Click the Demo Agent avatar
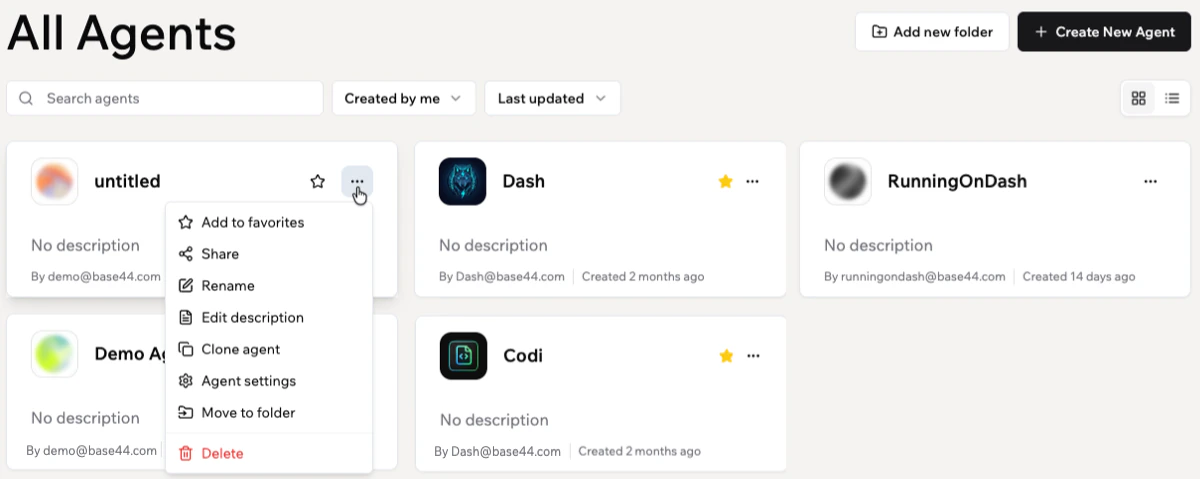This screenshot has width=1200, height=479. click(55, 353)
